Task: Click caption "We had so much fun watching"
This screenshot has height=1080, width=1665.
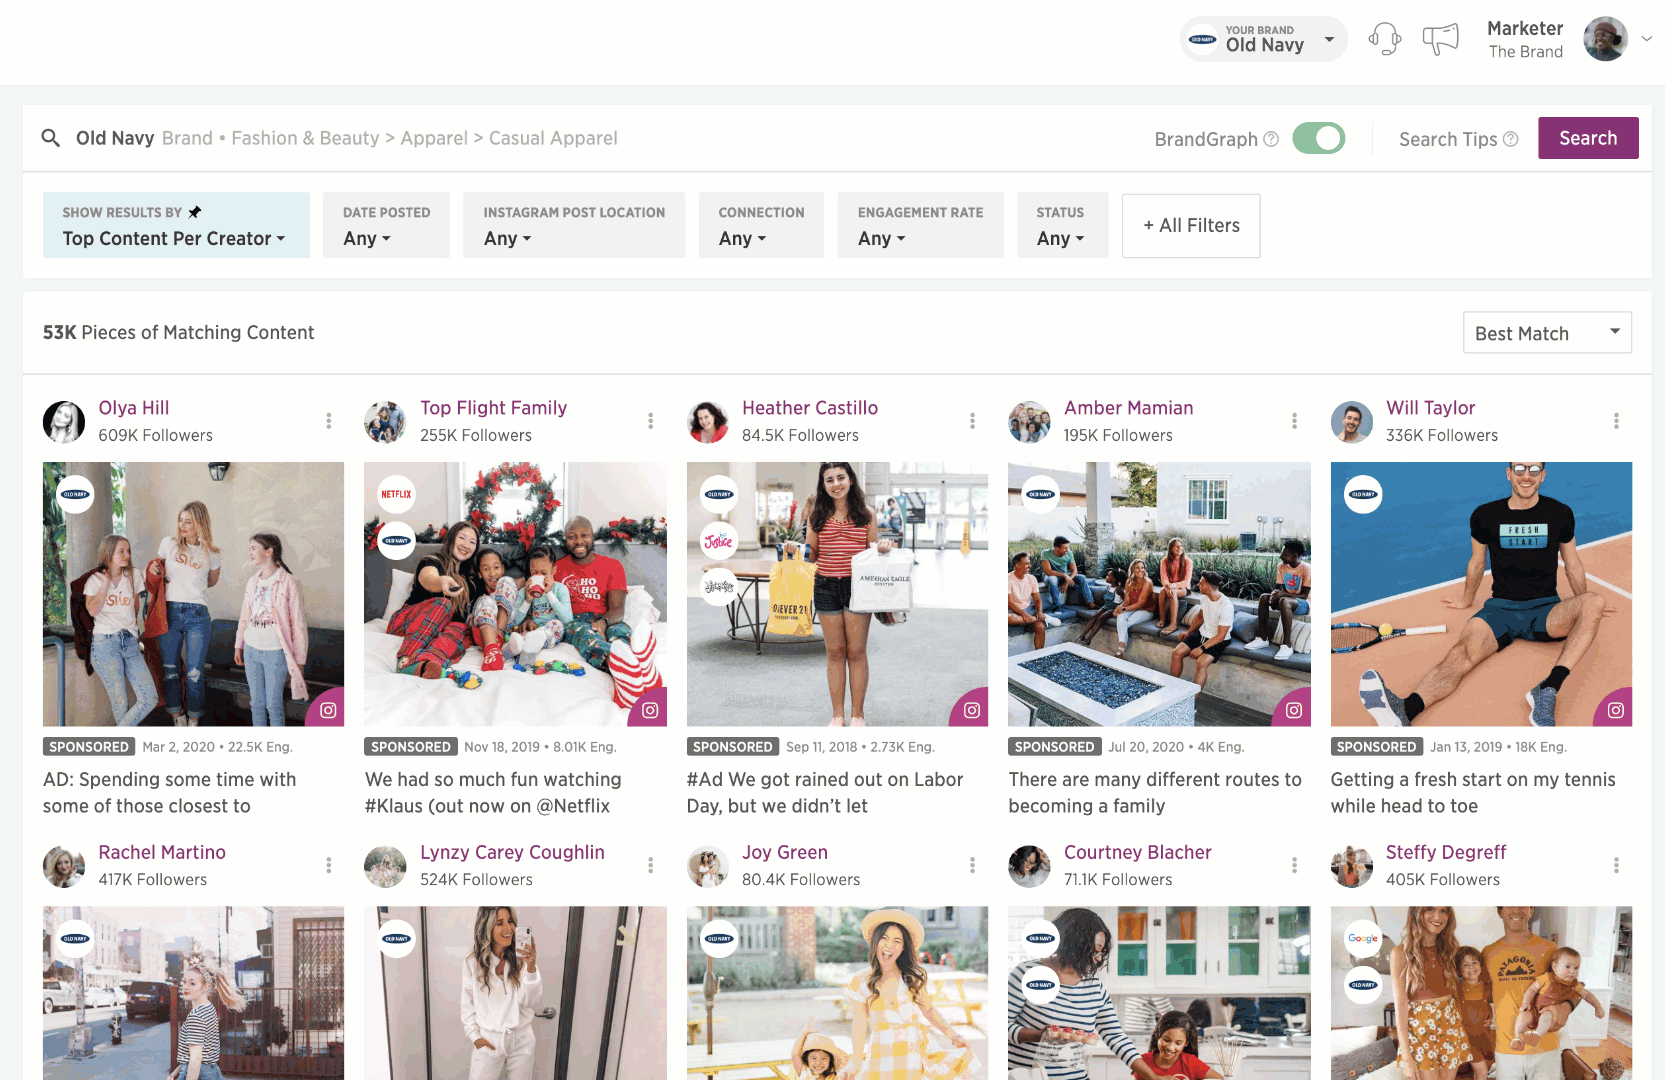Action: click(x=493, y=779)
